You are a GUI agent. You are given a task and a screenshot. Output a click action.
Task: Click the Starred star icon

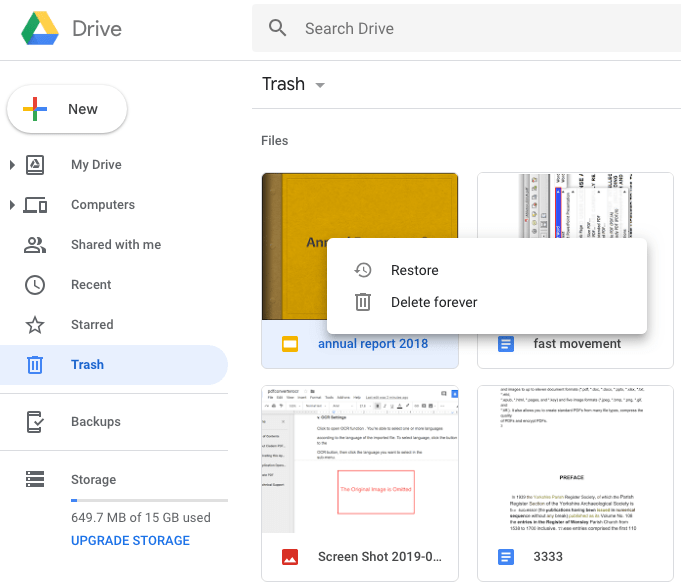(x=35, y=325)
